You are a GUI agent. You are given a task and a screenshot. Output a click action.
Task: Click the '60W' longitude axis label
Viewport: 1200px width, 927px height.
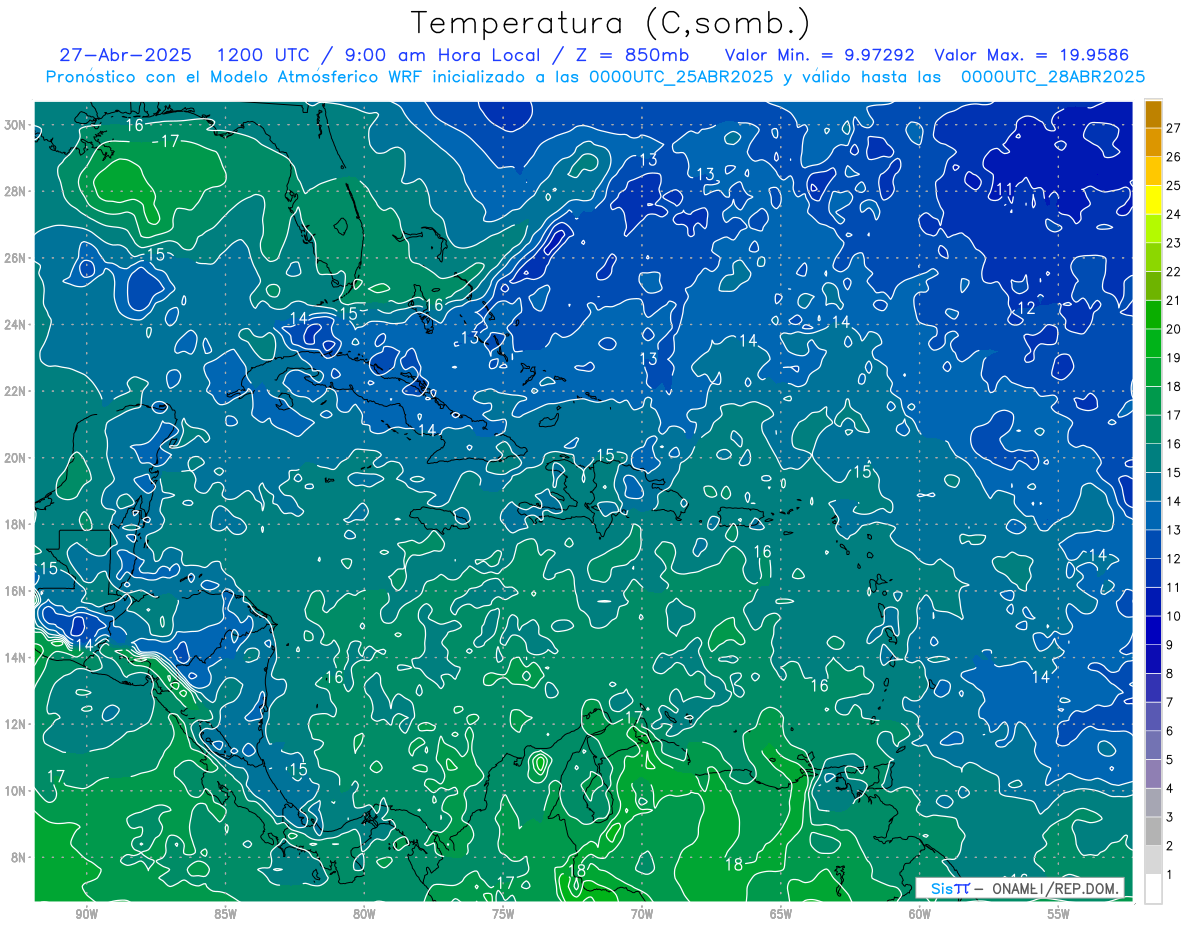tap(920, 914)
